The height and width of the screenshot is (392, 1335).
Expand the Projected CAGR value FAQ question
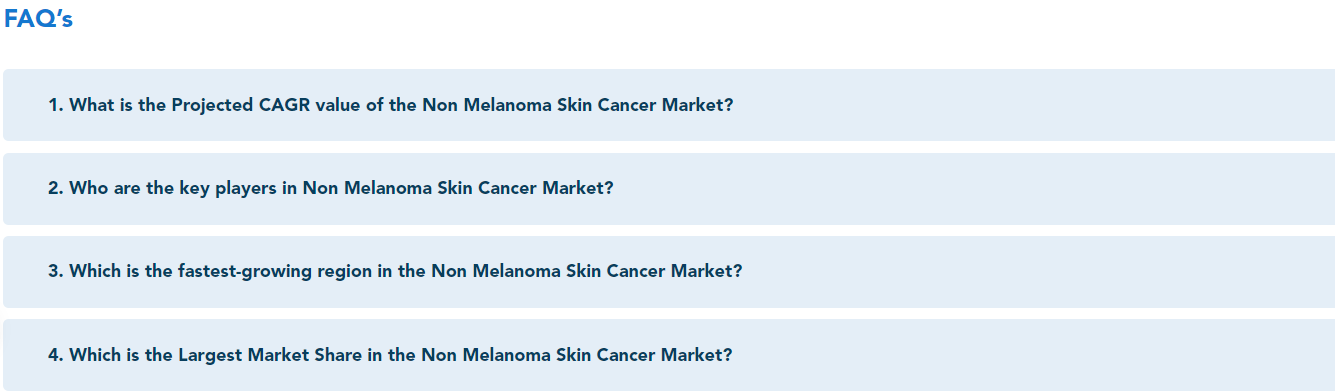click(668, 105)
